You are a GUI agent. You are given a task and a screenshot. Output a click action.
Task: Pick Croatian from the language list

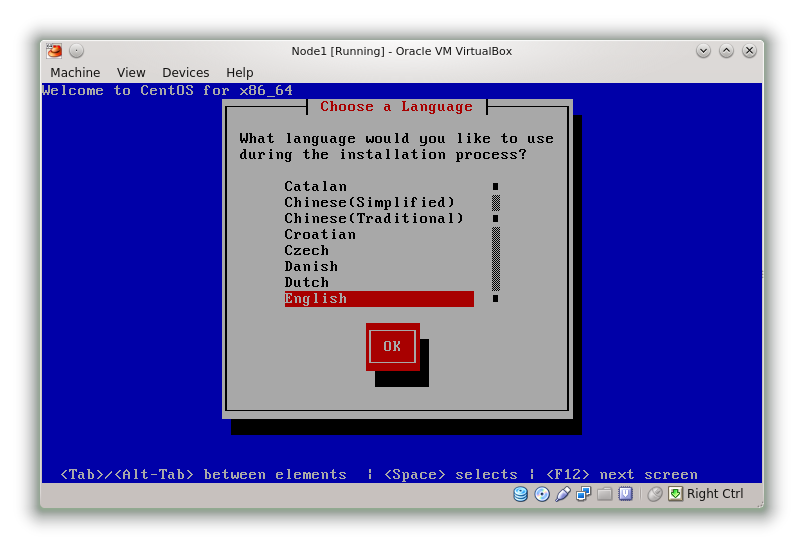click(379, 234)
